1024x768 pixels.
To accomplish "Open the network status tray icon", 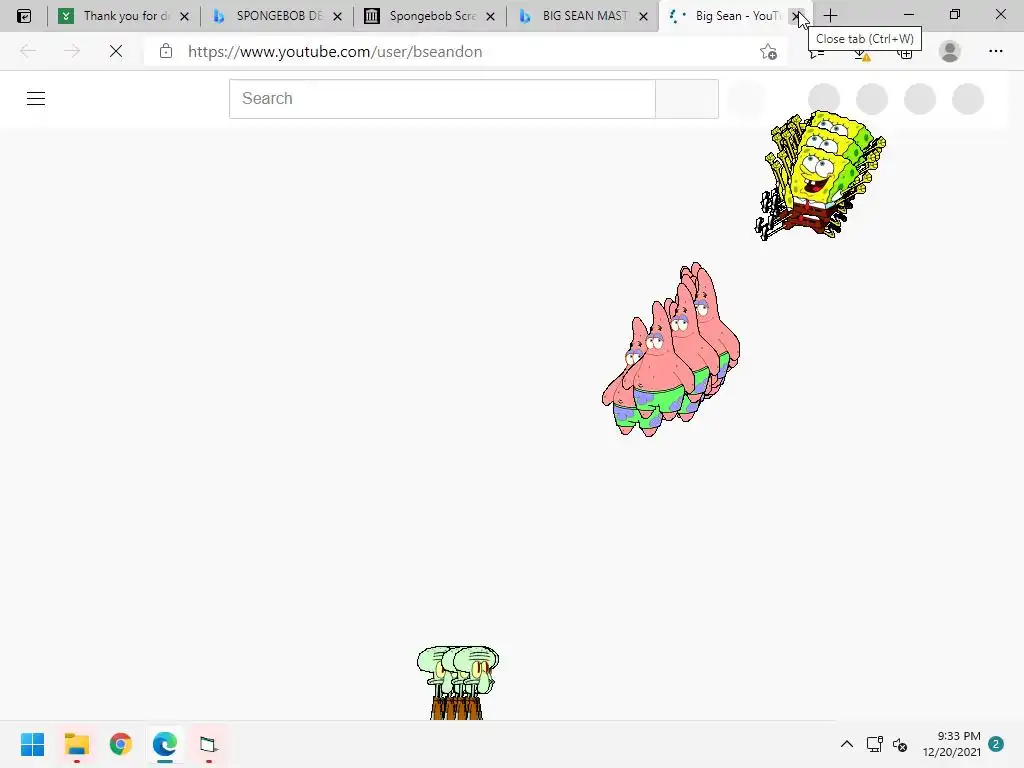I will click(874, 744).
